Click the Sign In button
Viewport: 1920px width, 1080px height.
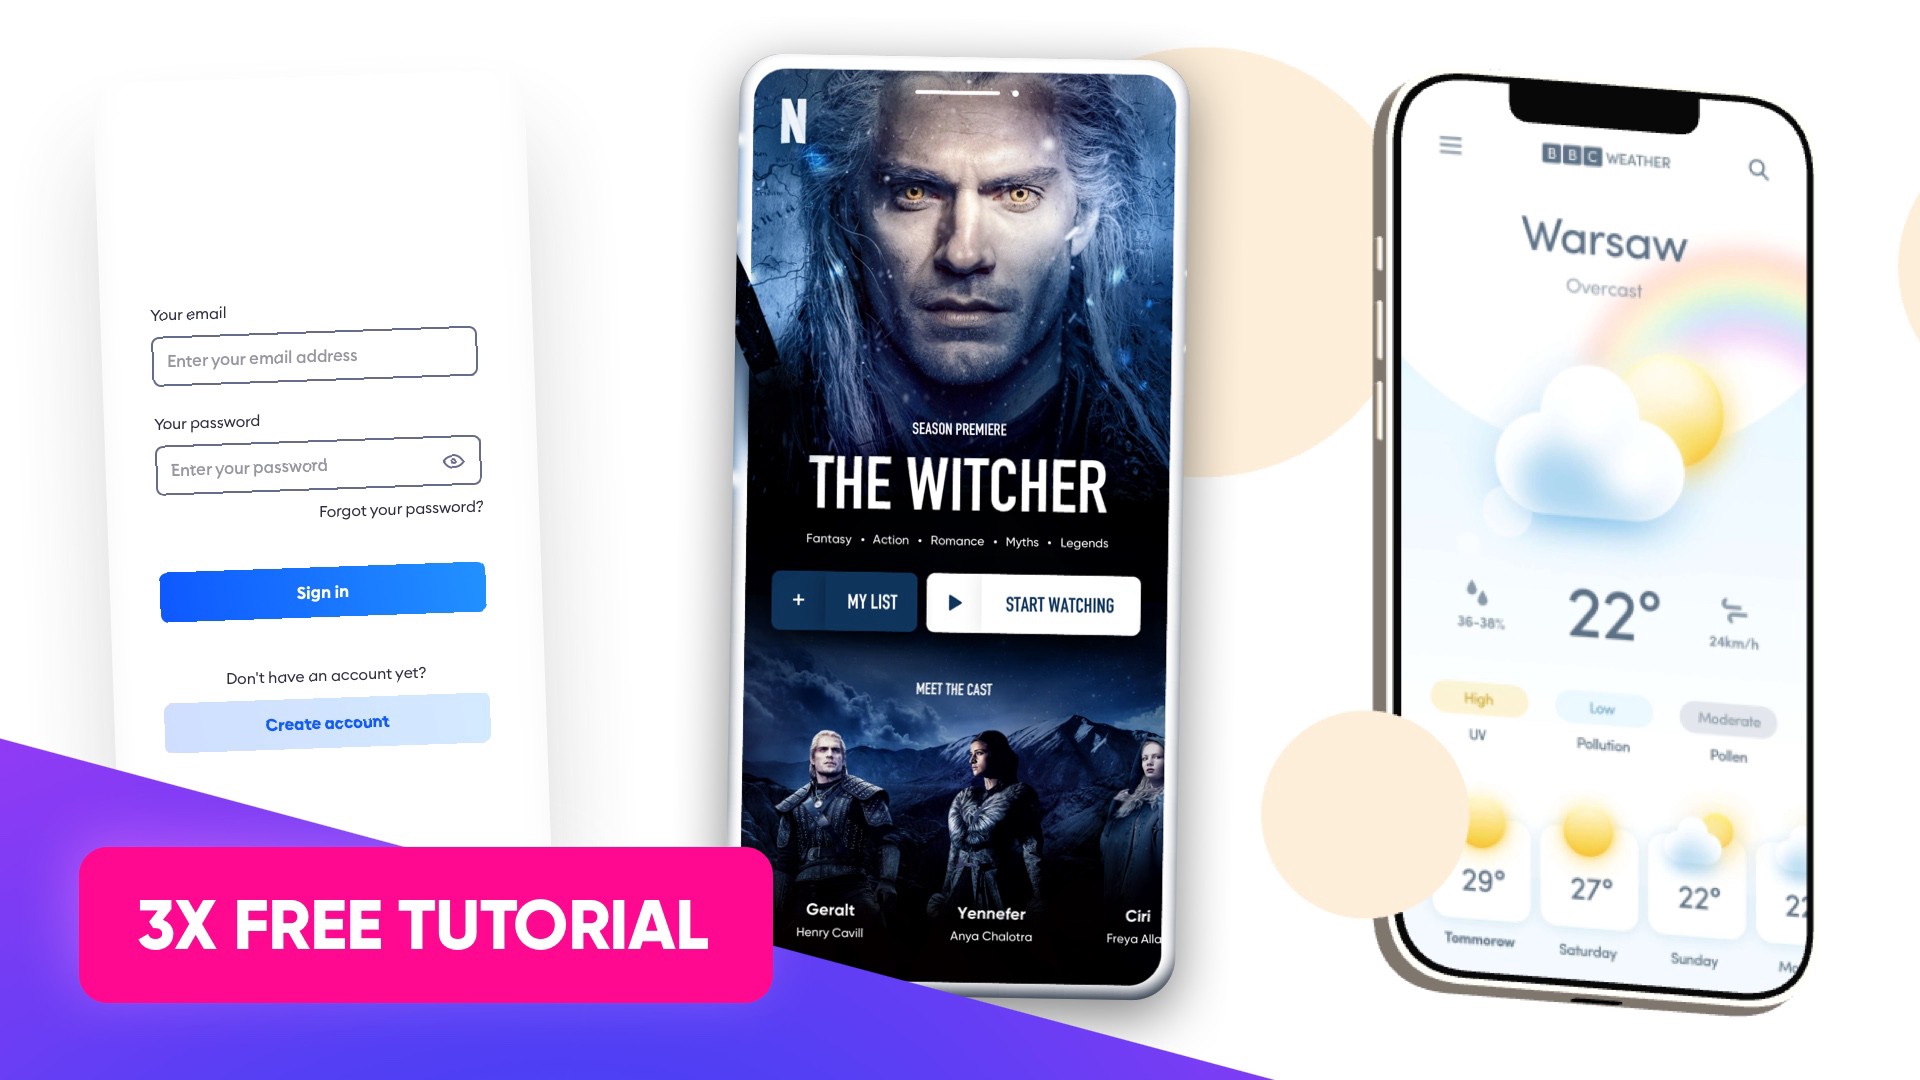[322, 591]
